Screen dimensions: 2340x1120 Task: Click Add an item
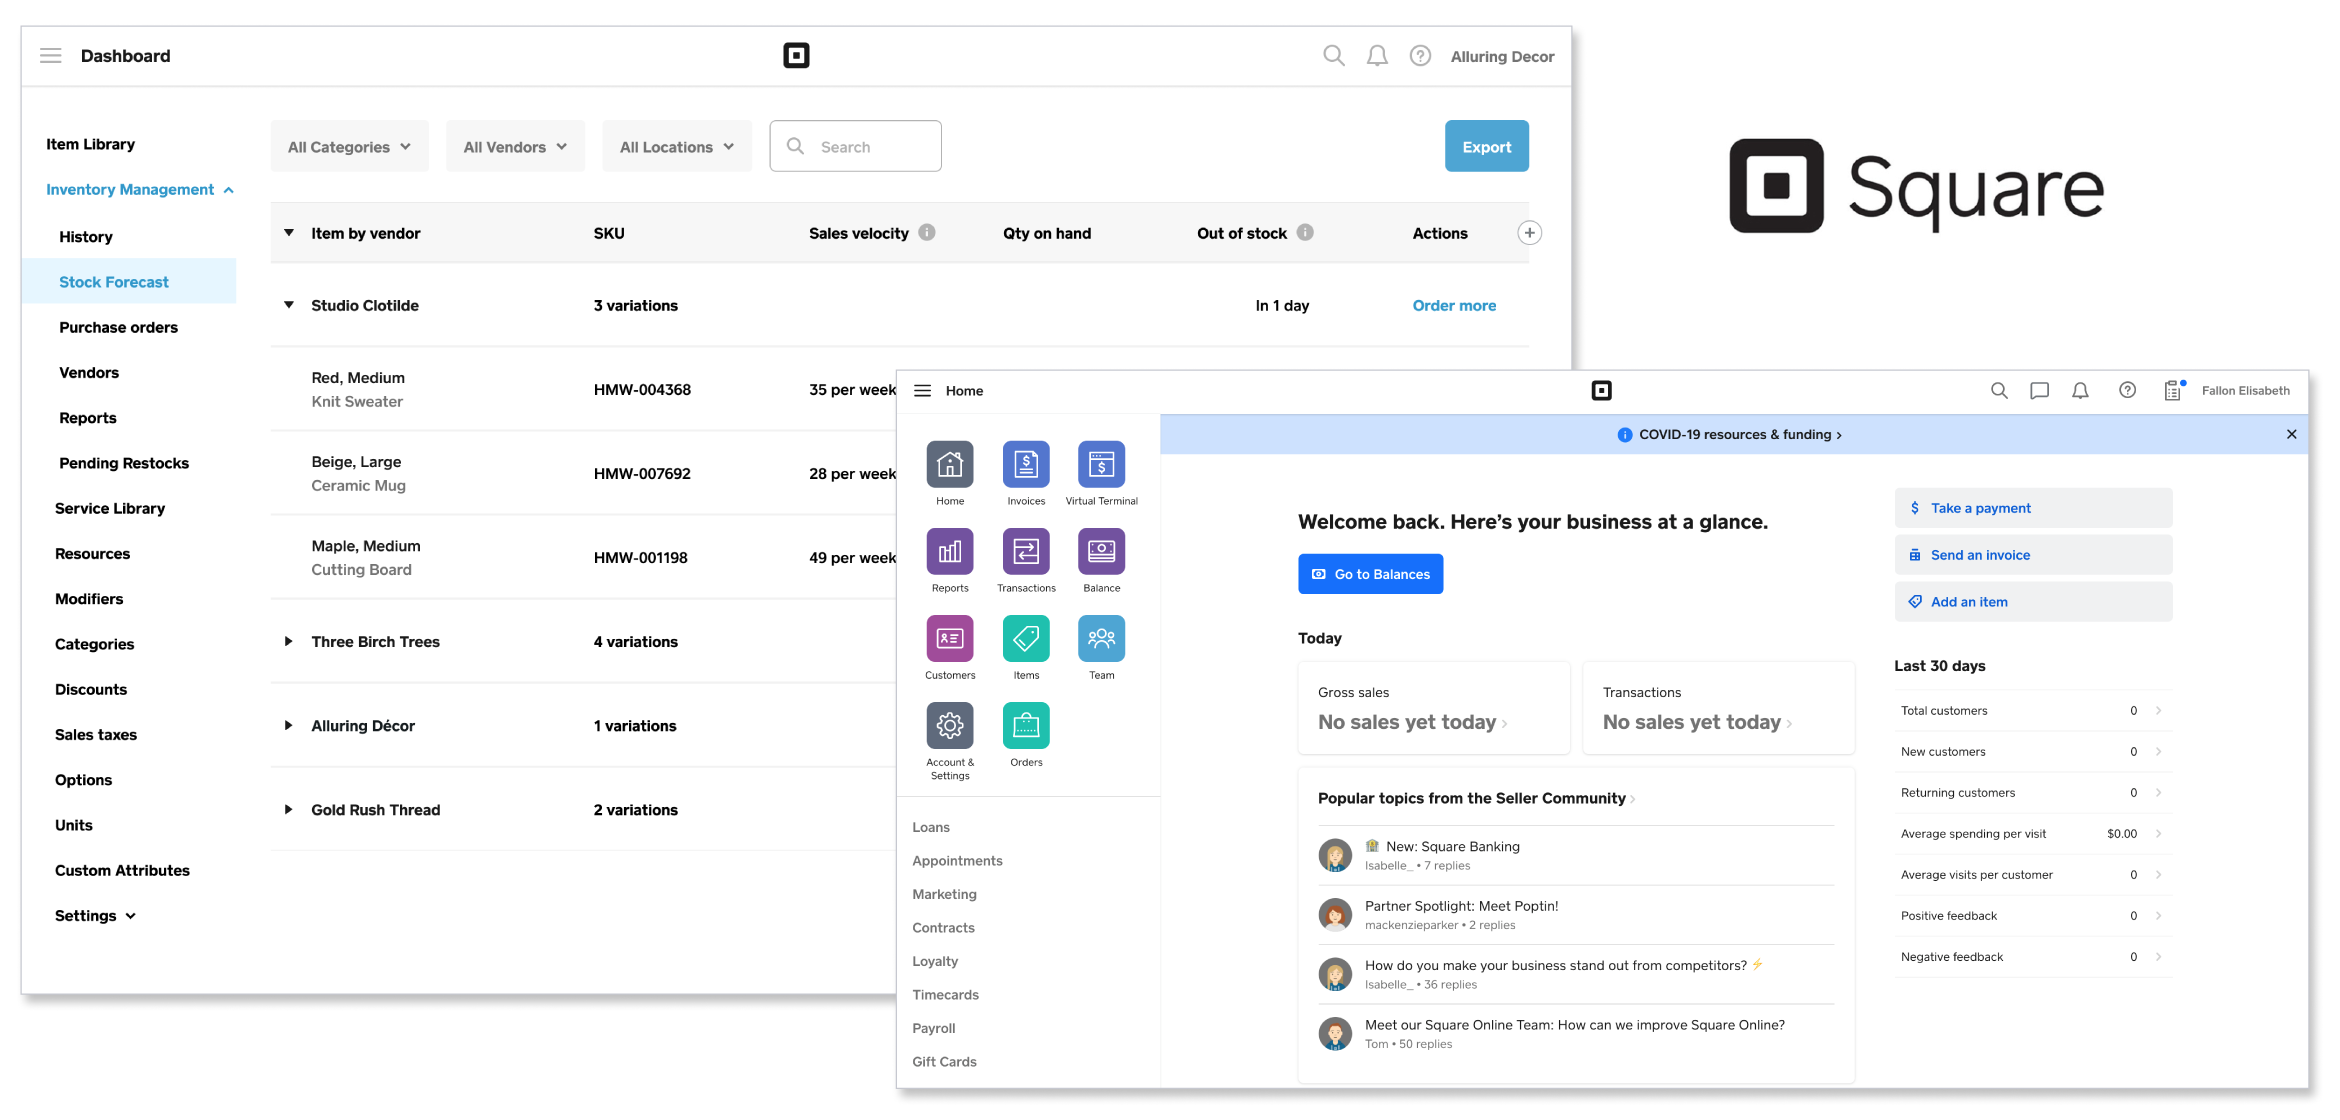[2033, 602]
